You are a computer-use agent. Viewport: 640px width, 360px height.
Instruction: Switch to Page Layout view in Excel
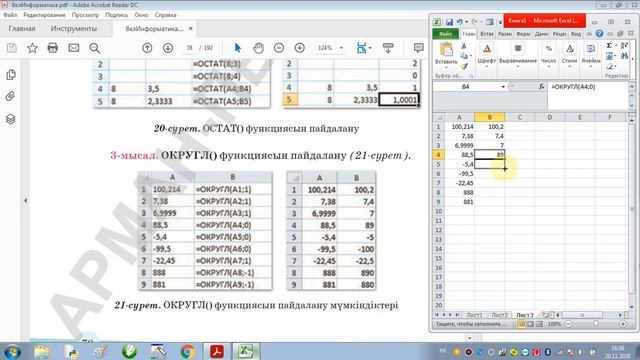point(530,324)
